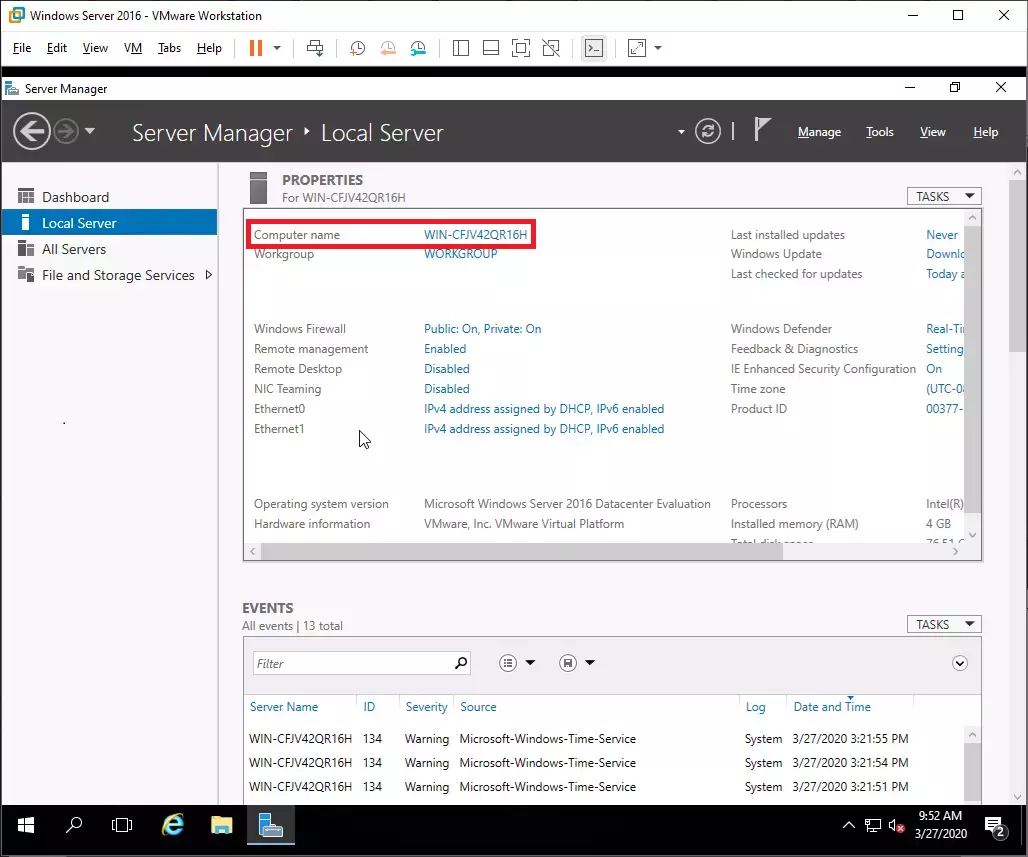Open the Events TASKS dropdown

pos(944,624)
